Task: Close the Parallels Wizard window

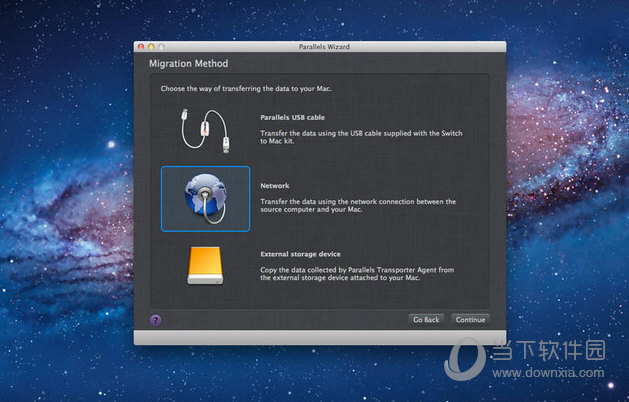Action: tap(141, 47)
